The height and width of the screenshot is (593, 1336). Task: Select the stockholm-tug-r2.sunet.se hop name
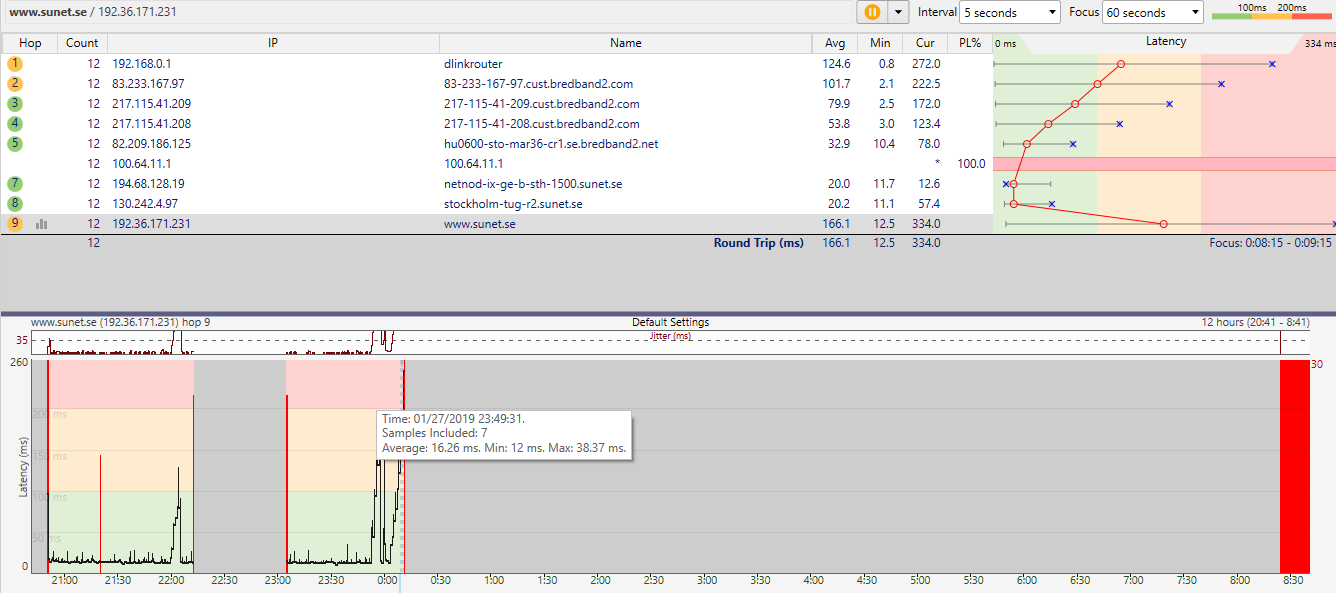513,204
